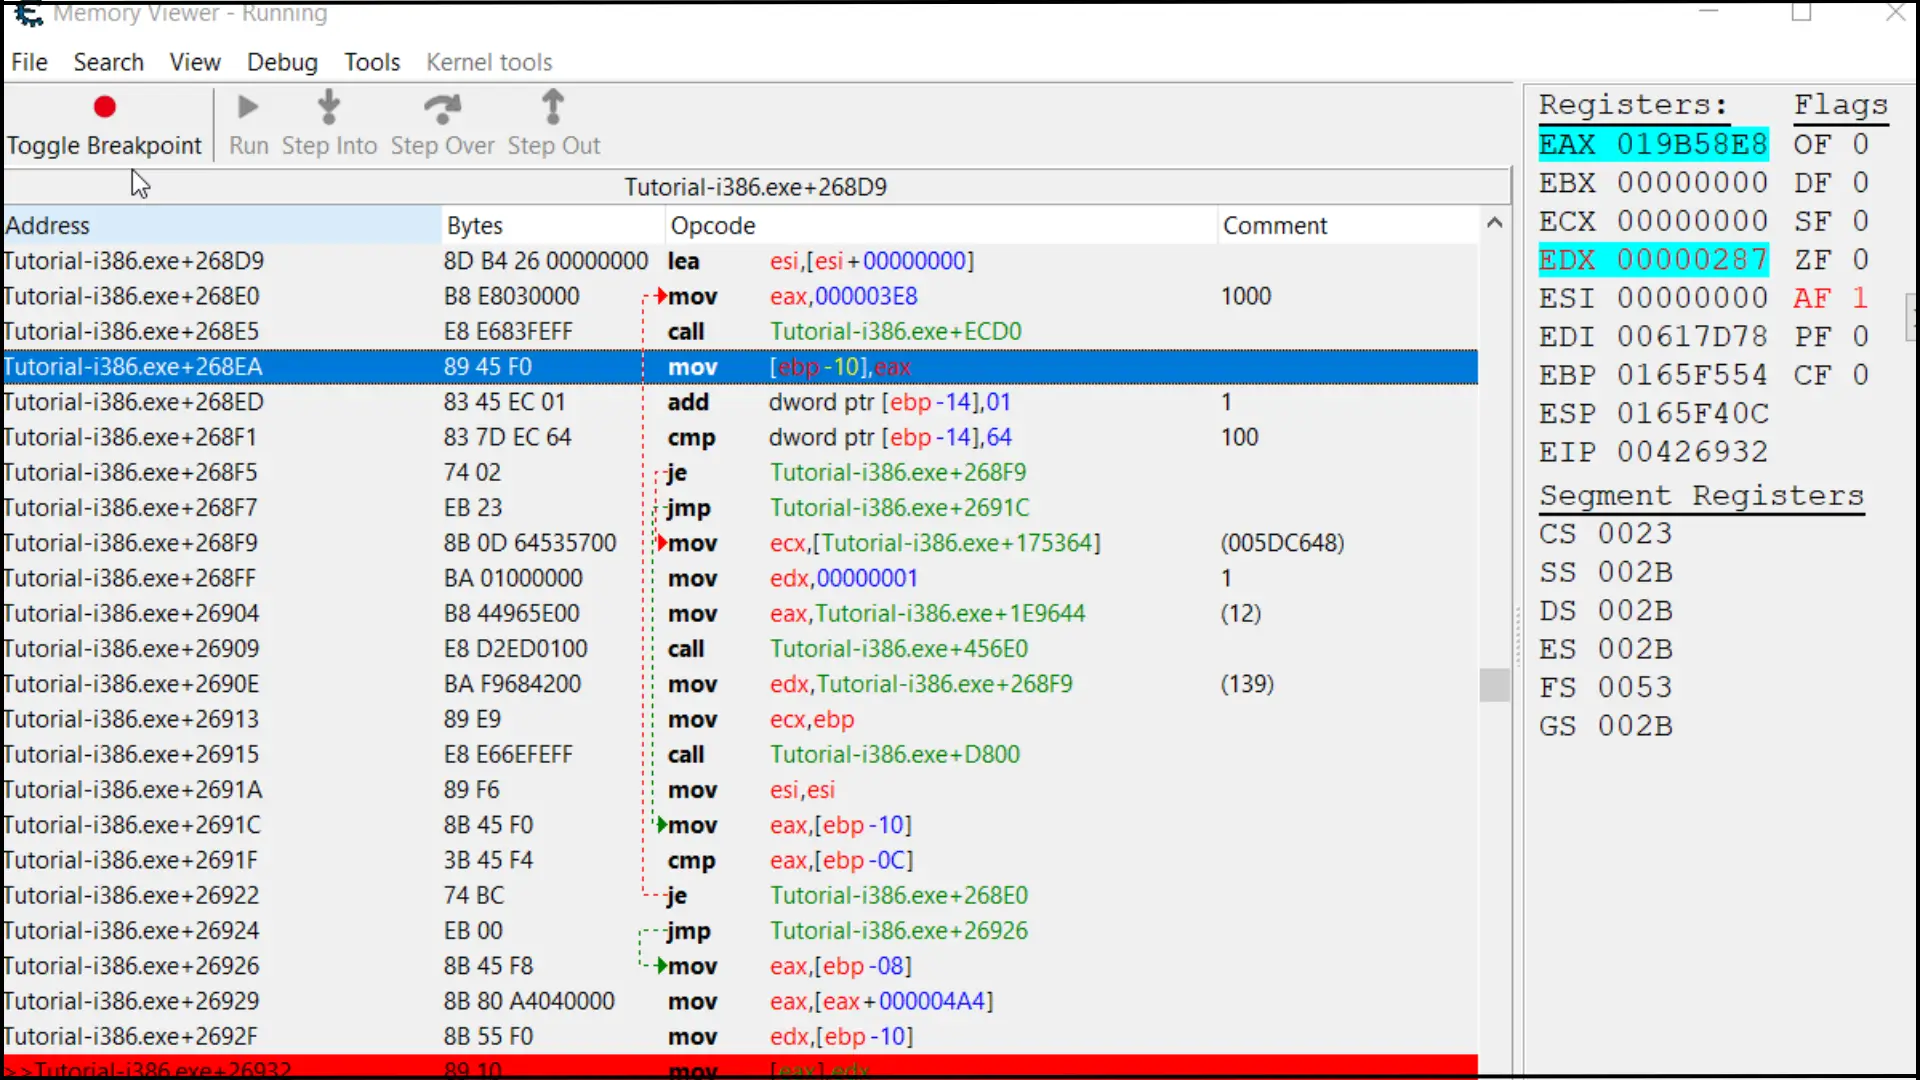Toggle the CF flag value

1860,375
